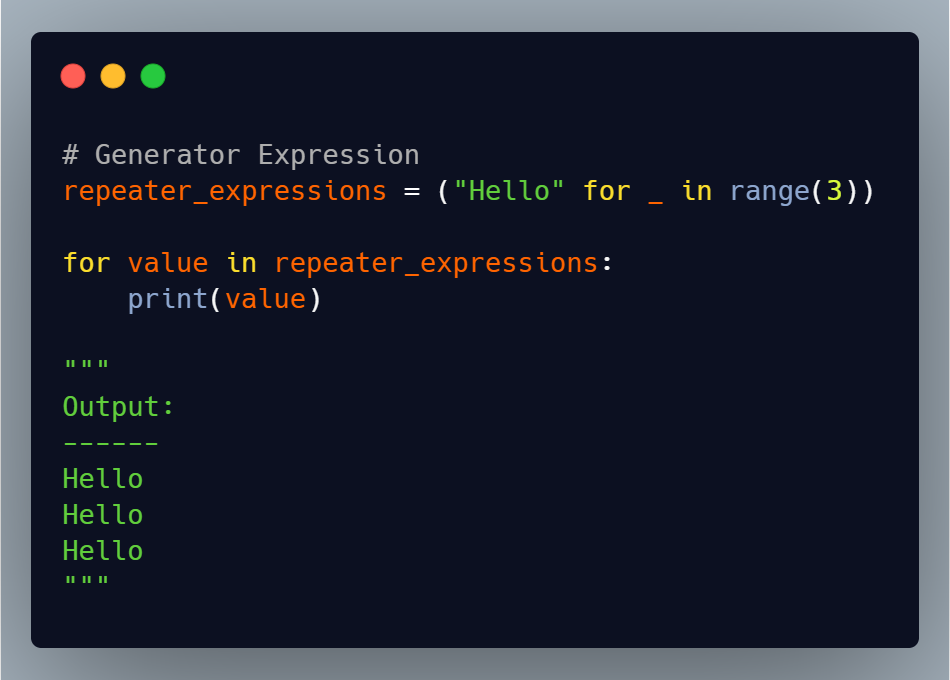Click the '# Generator Expression' comment line

(x=240, y=155)
